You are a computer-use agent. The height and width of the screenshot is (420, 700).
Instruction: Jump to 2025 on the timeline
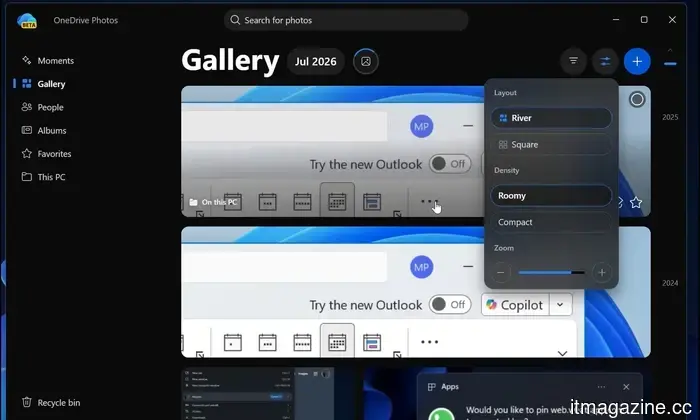click(670, 117)
